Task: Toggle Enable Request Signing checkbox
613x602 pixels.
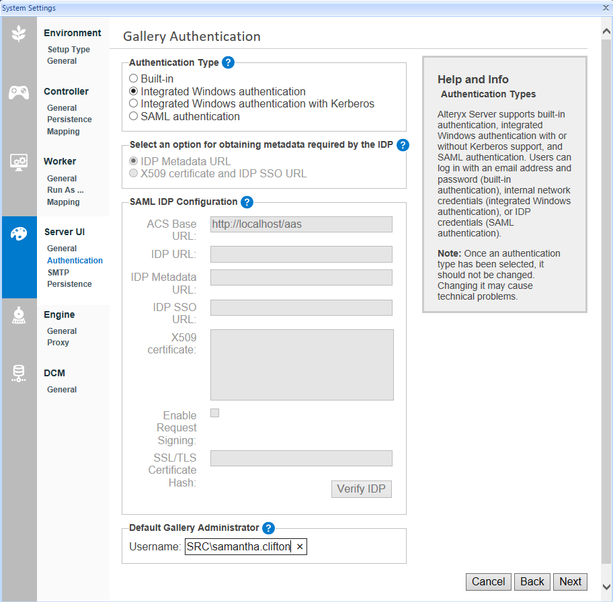Action: click(215, 413)
